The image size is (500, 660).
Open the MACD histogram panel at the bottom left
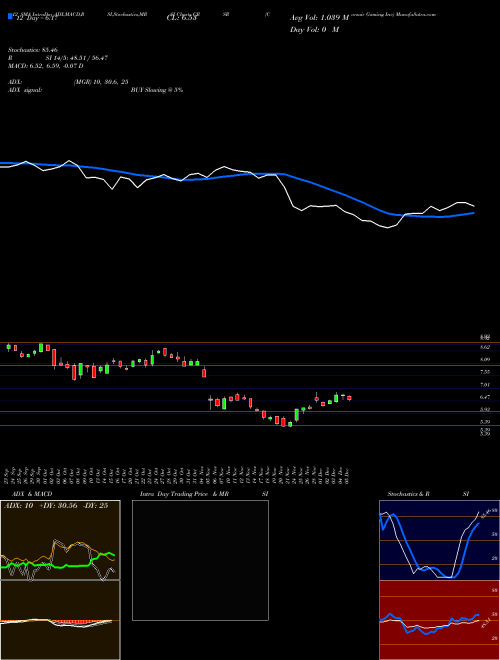tap(60, 620)
